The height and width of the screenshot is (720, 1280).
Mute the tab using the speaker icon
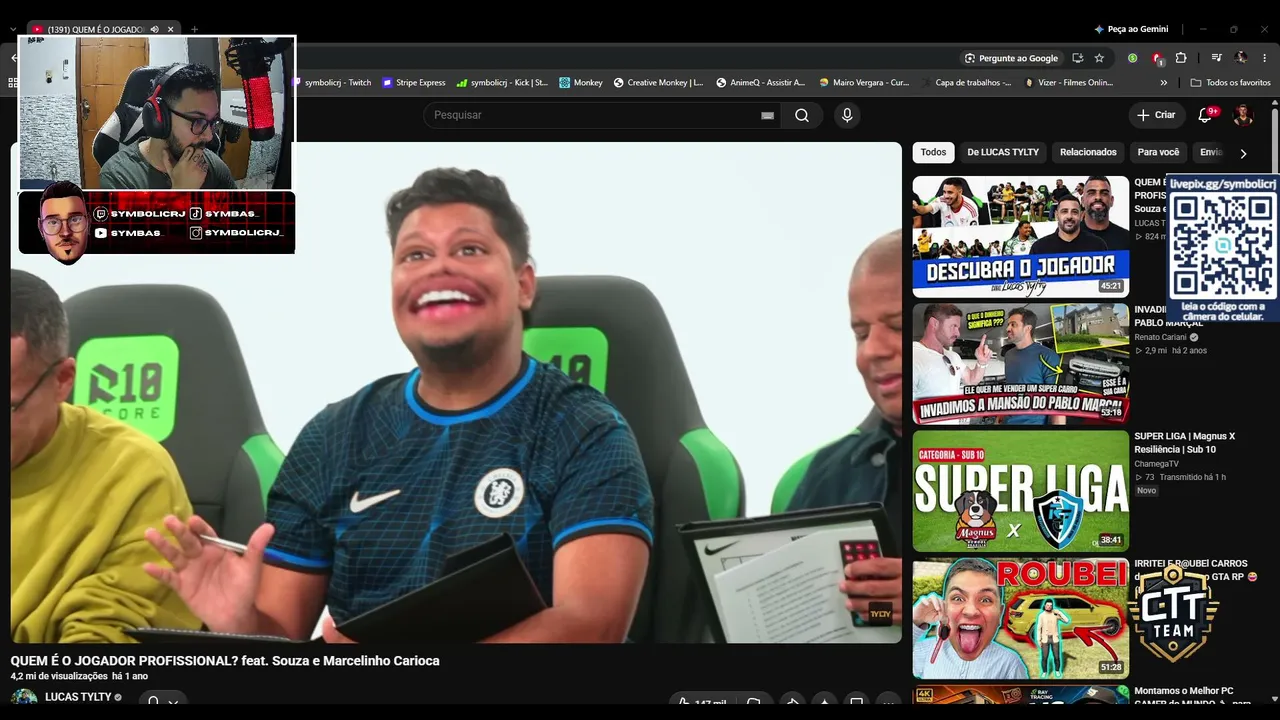click(x=154, y=29)
